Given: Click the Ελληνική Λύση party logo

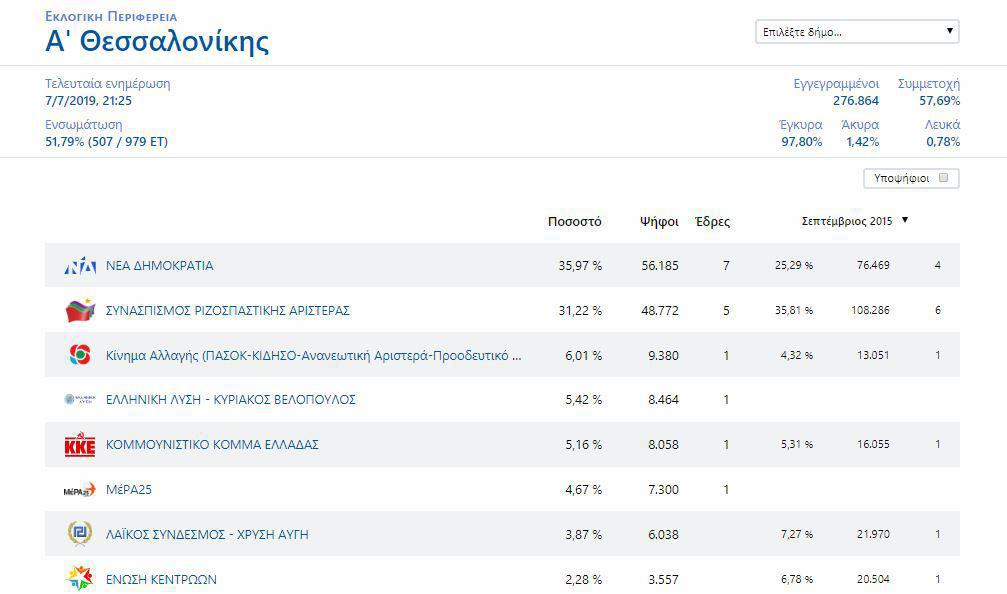Looking at the screenshot, I should [x=80, y=400].
